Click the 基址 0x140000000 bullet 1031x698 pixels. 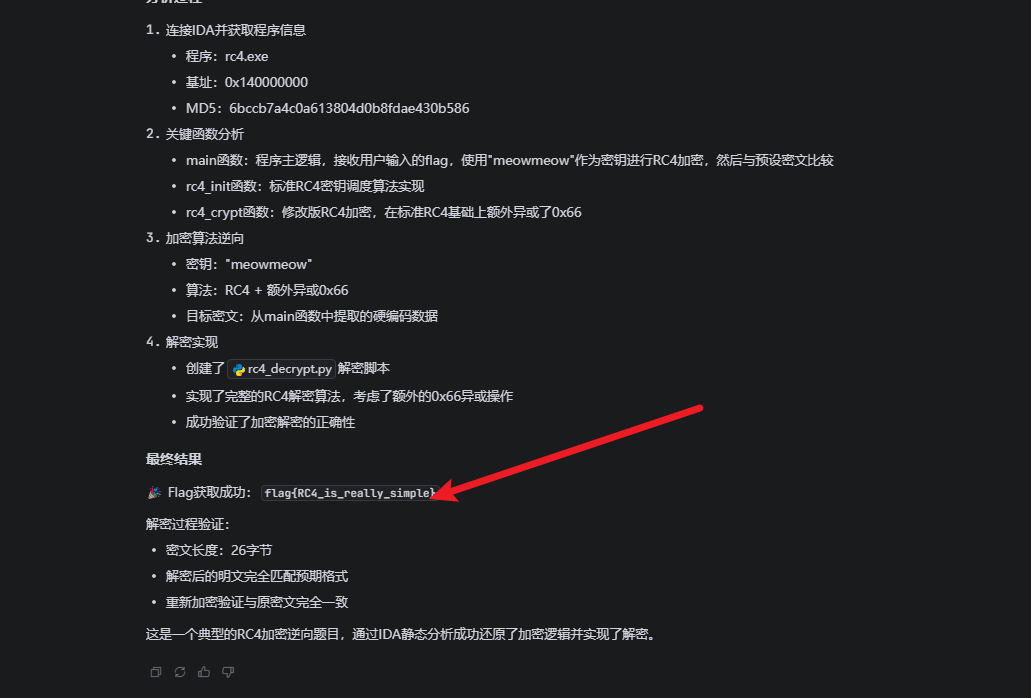(x=247, y=82)
